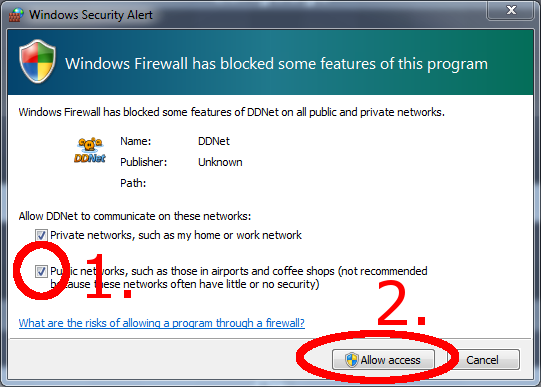Screen dimensions: 541x387
Task: Click the blocked features banner heading
Action: pyautogui.click(x=276, y=64)
